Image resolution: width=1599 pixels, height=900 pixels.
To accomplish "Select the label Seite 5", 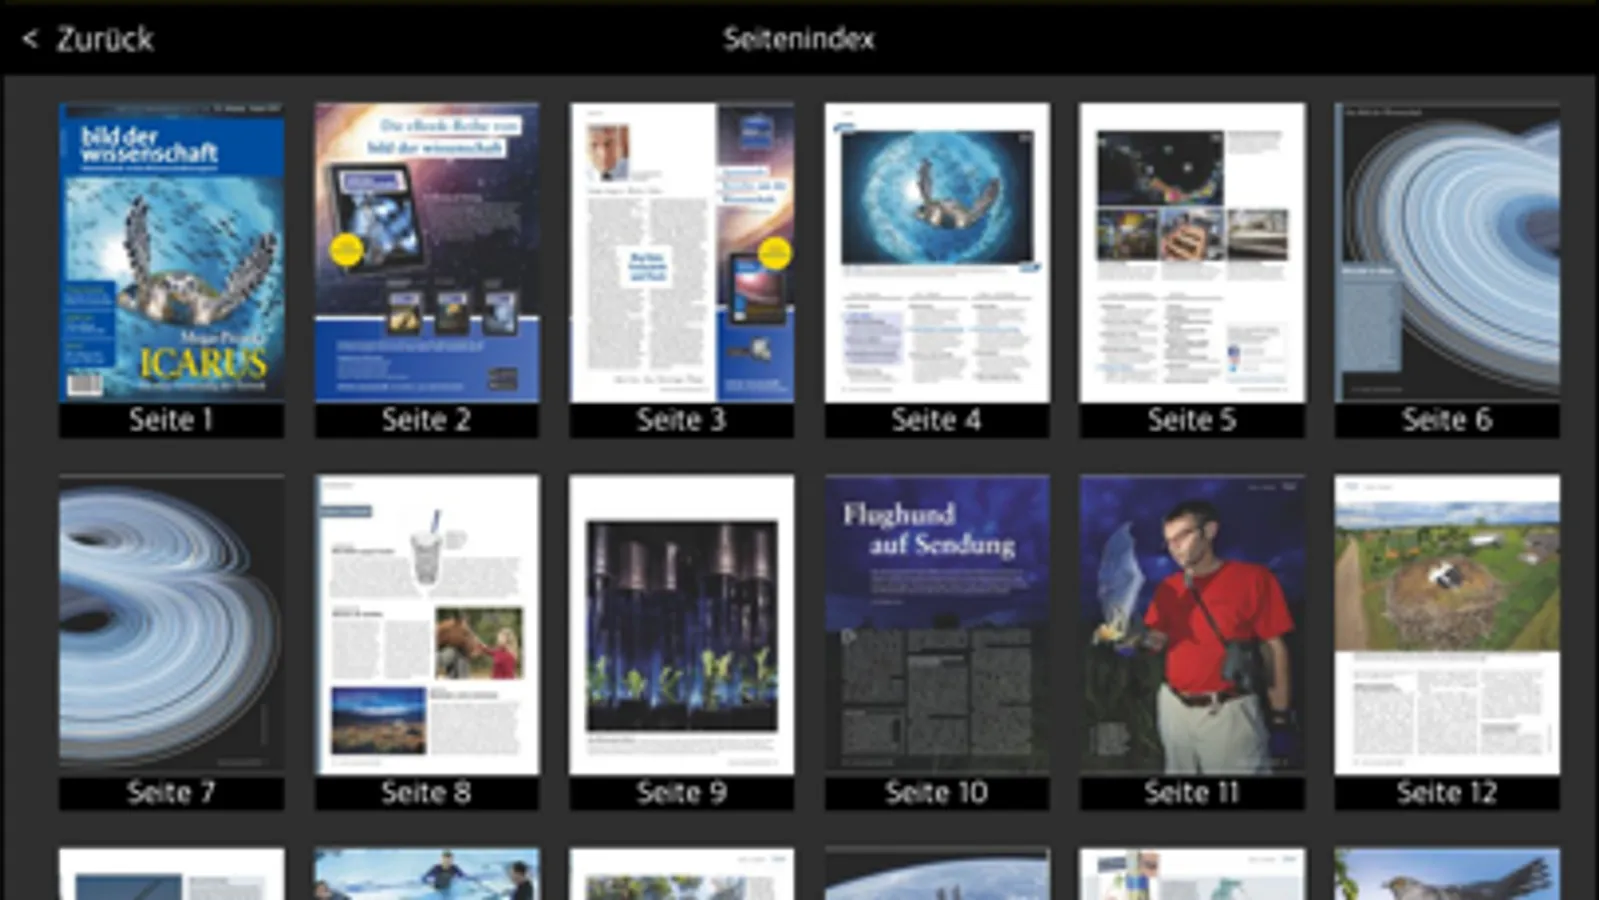I will tap(1192, 420).
